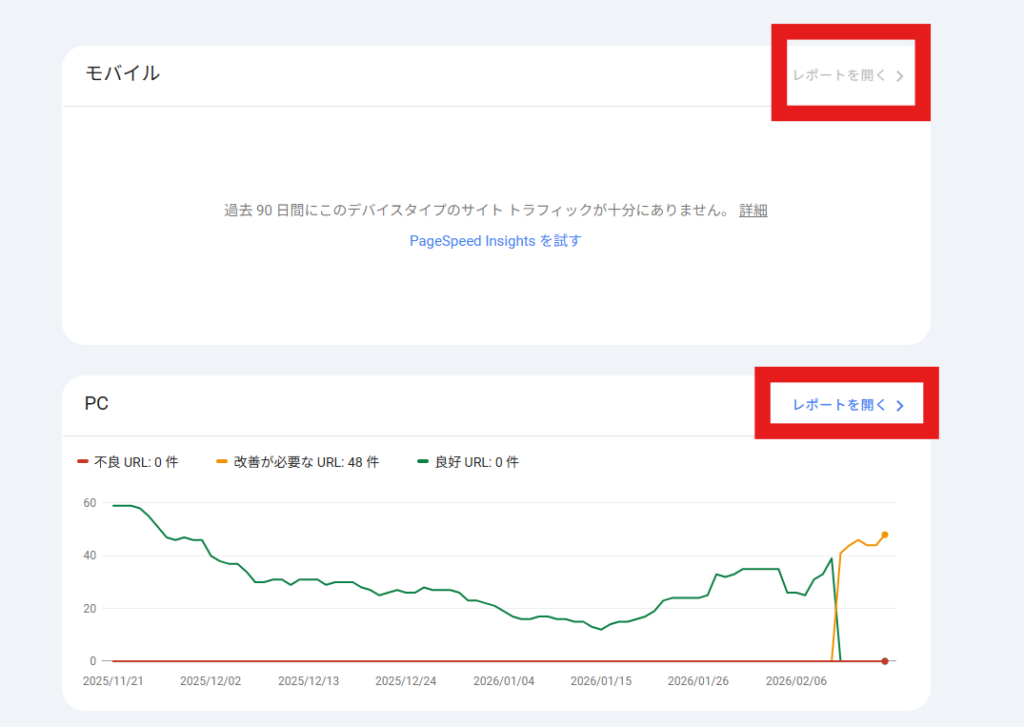This screenshot has height=727, width=1024.
Task: Open the 詳細 link
Action: pyautogui.click(x=753, y=210)
